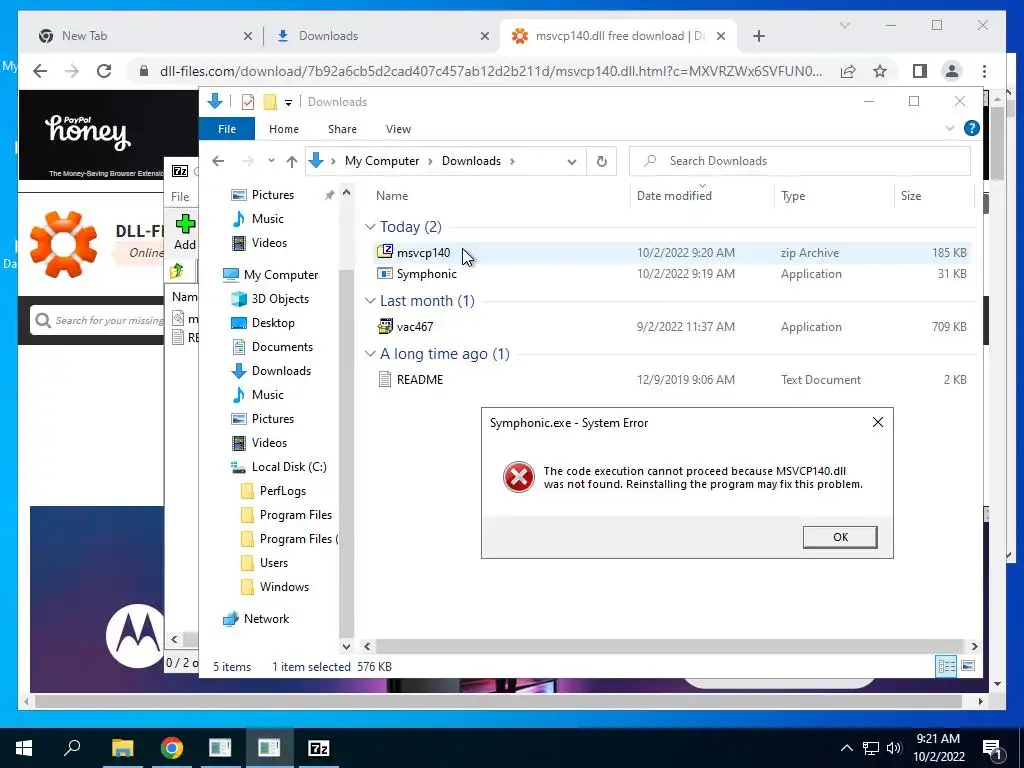Sort files by Size column

pyautogui.click(x=934, y=195)
